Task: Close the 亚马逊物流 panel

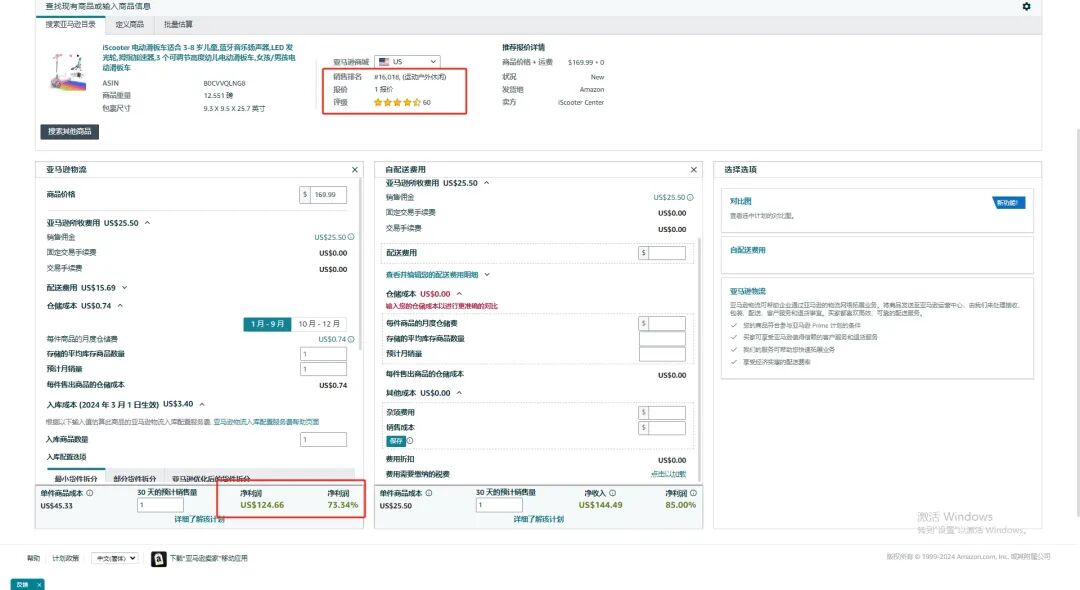Action: [355, 169]
